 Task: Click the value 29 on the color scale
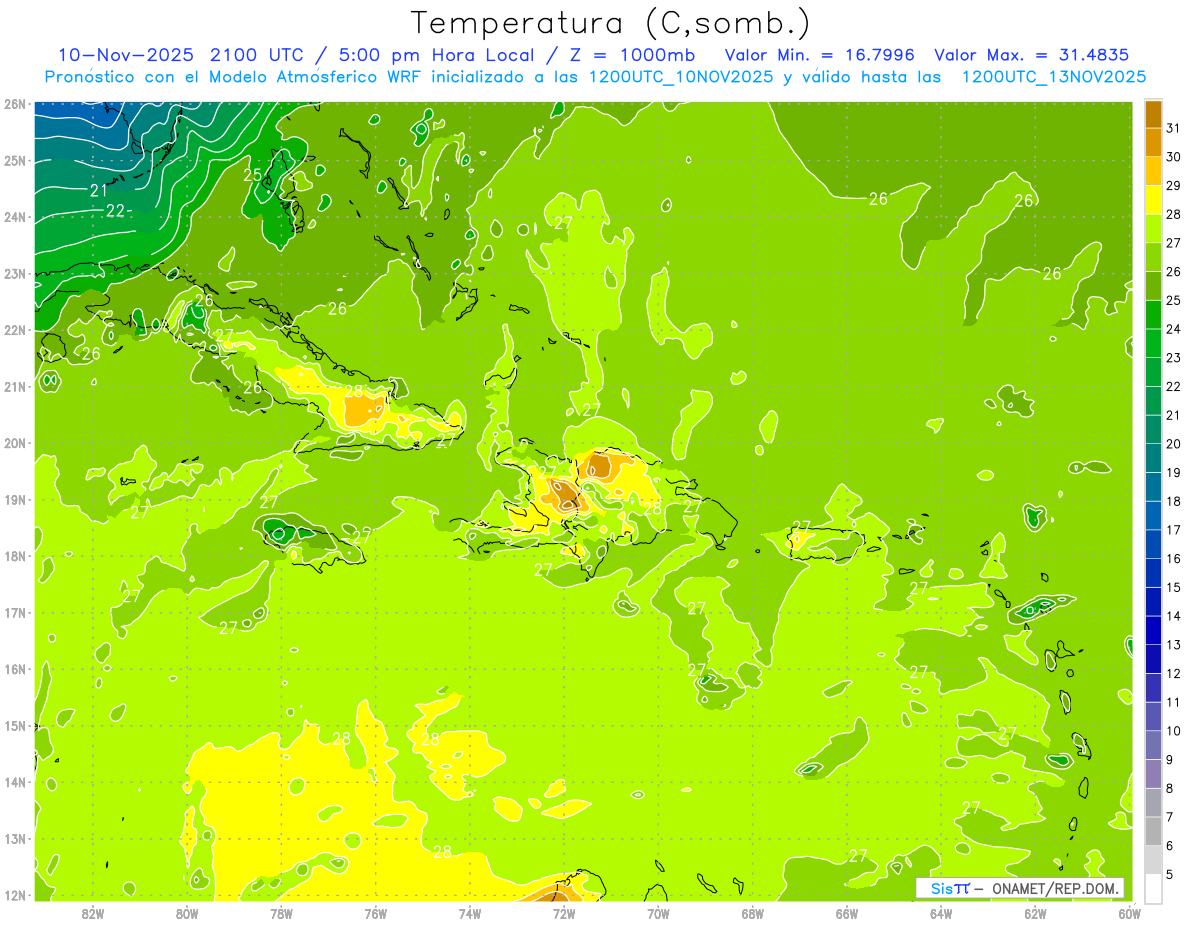point(1173,186)
